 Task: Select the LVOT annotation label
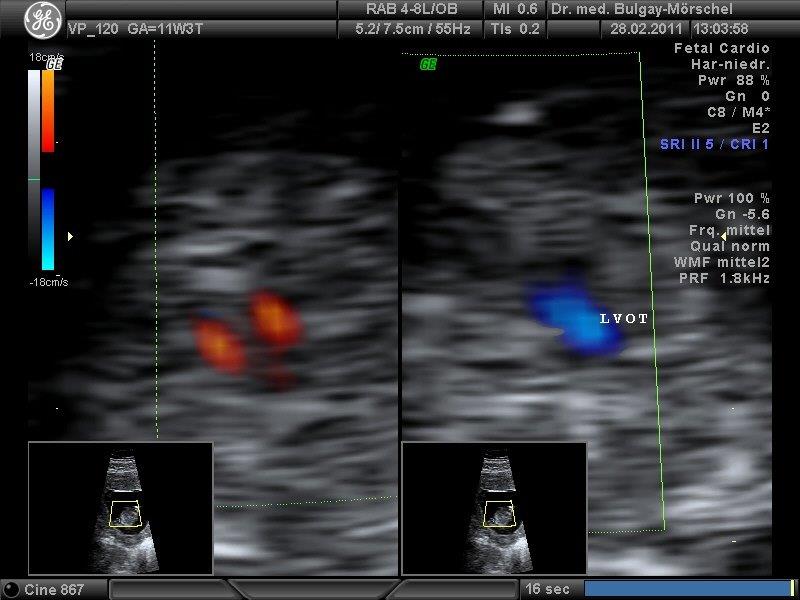pos(624,319)
